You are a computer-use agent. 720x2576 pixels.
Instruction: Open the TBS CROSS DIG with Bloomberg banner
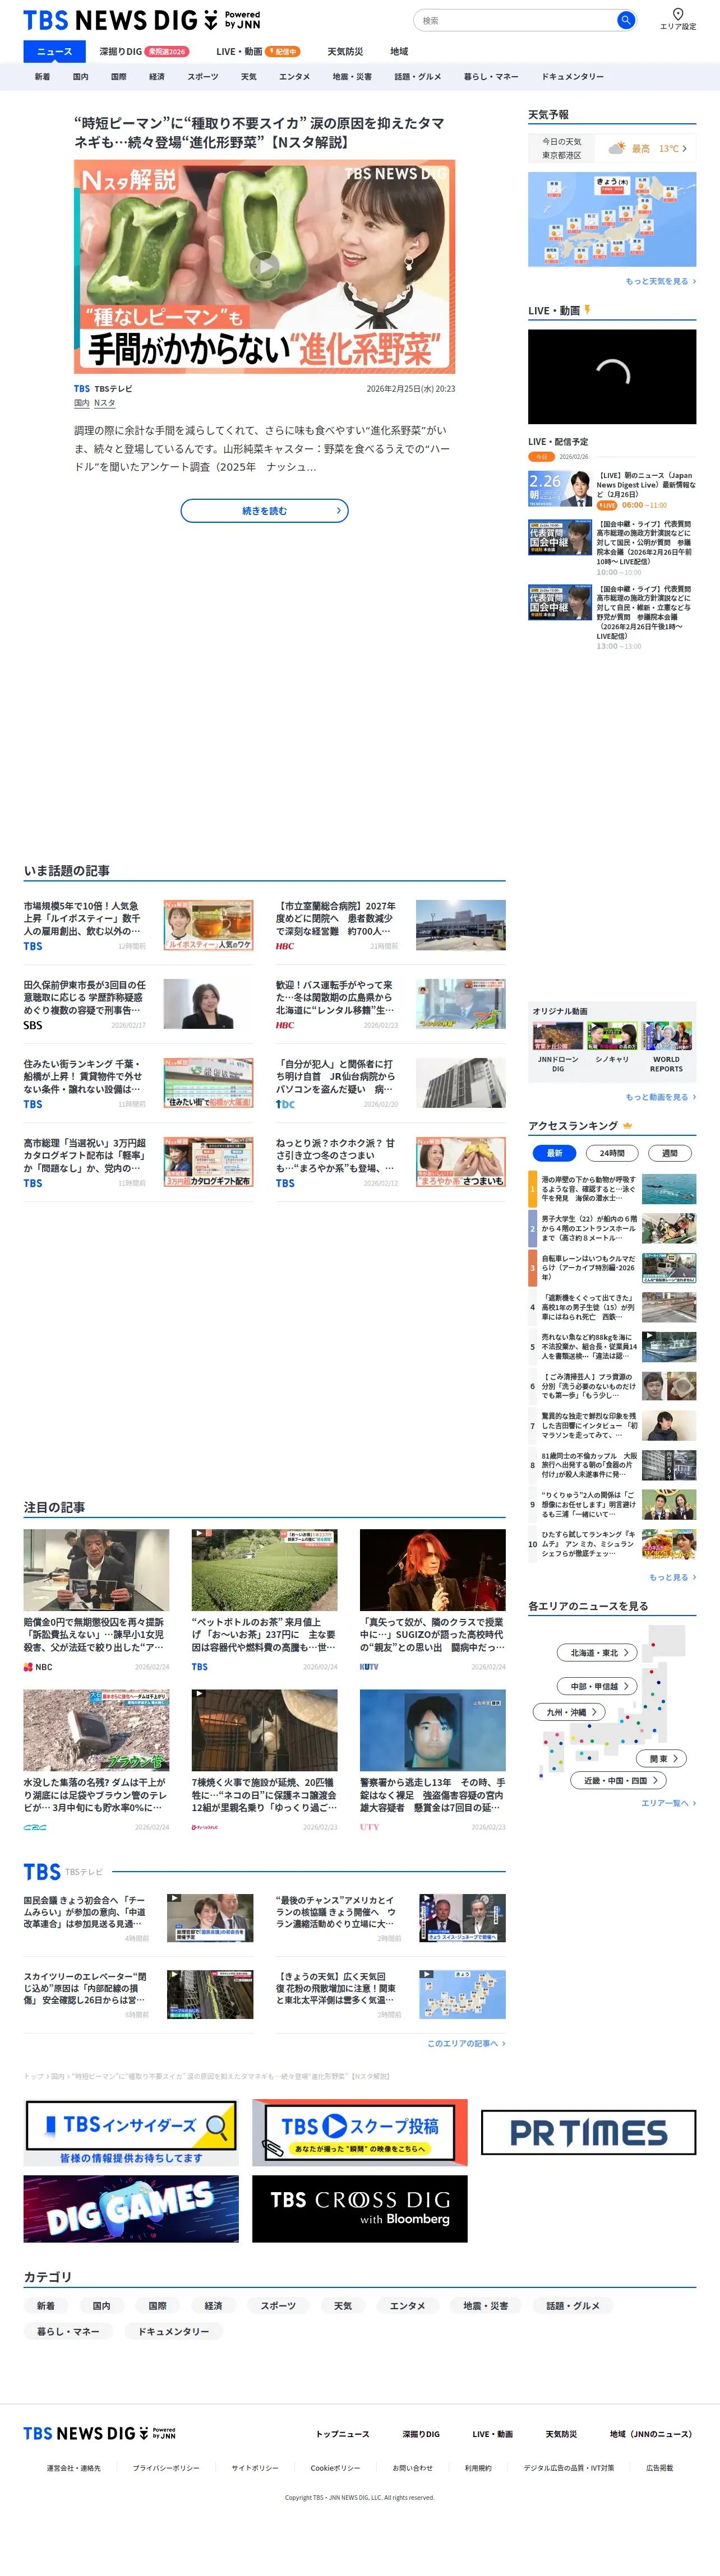point(359,2209)
